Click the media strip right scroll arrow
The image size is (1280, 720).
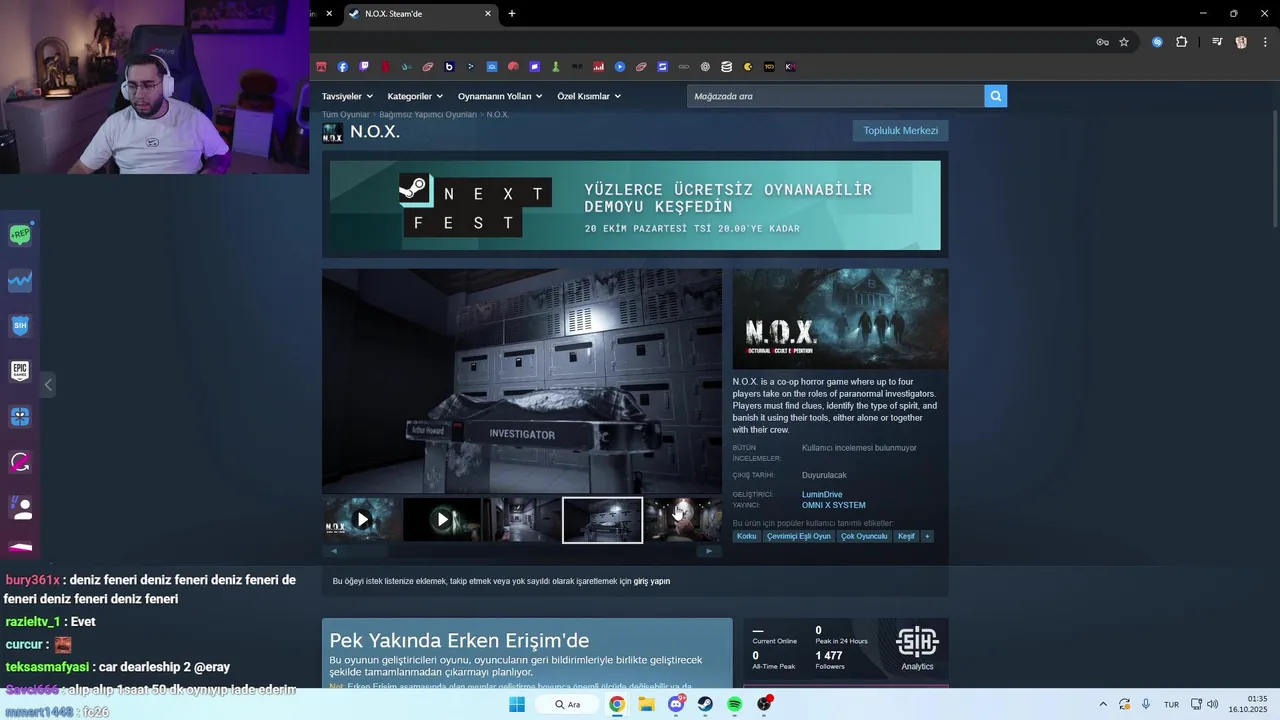click(x=709, y=551)
